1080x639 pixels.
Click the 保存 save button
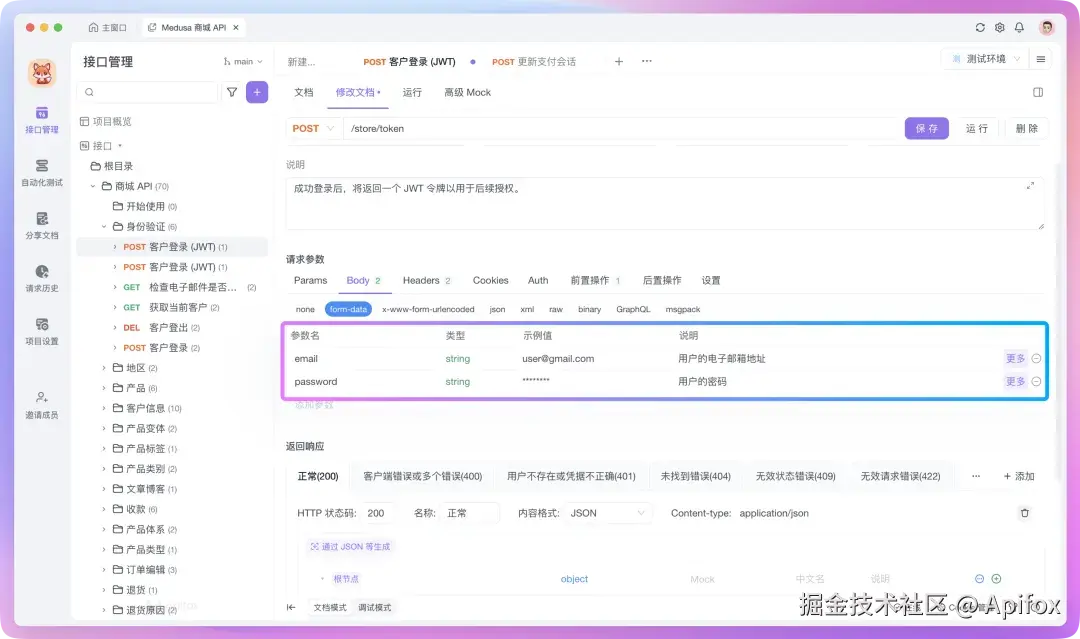coord(926,128)
